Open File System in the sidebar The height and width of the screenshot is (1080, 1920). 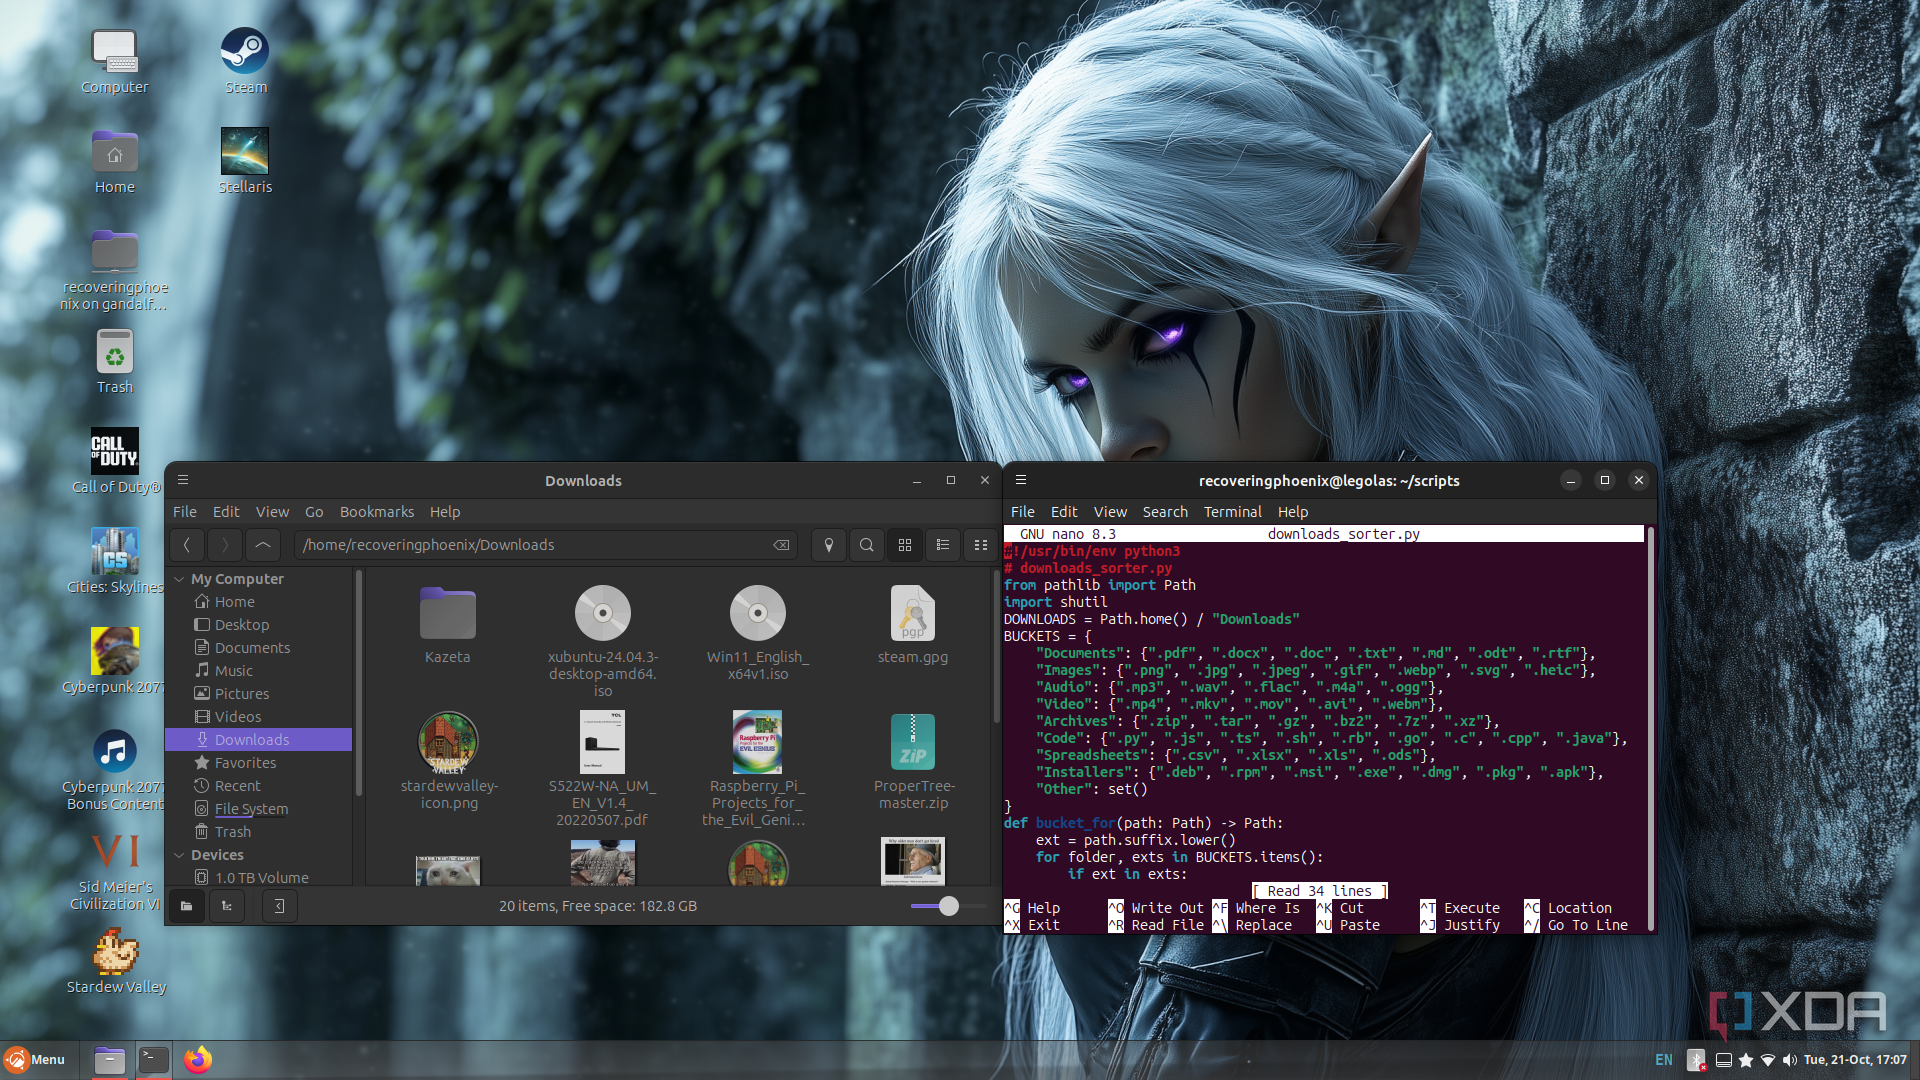[251, 809]
